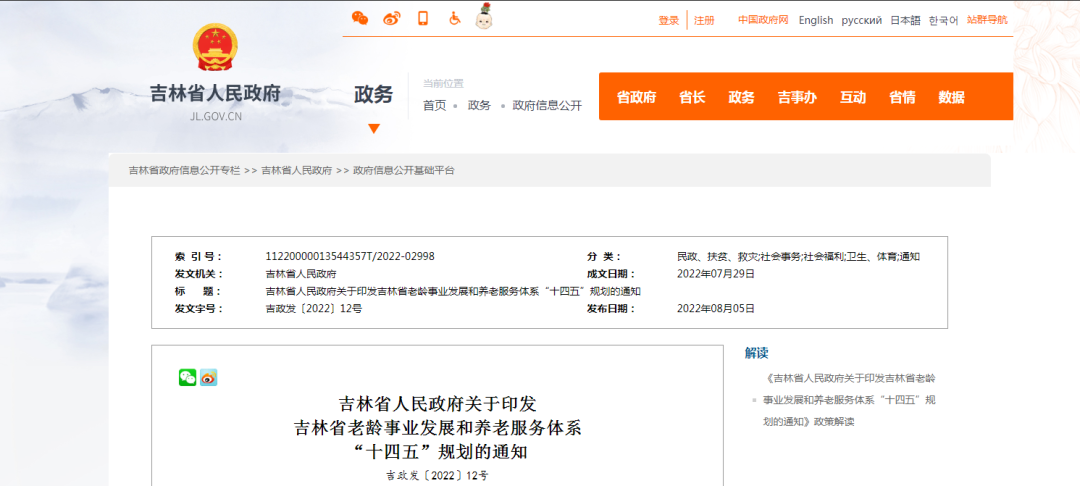
Task: Switch site language to English
Action: 815,20
